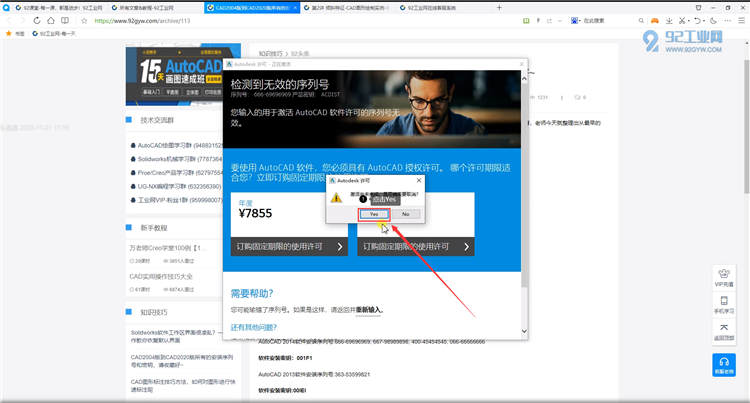This screenshot has height=403, width=750.
Task: Click the 重新输入 link in help section
Action: [368, 310]
